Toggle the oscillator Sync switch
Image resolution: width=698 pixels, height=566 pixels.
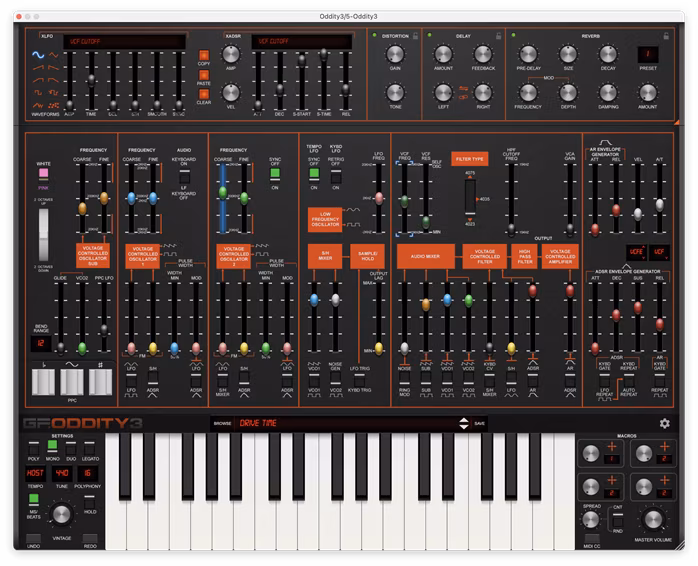[275, 172]
